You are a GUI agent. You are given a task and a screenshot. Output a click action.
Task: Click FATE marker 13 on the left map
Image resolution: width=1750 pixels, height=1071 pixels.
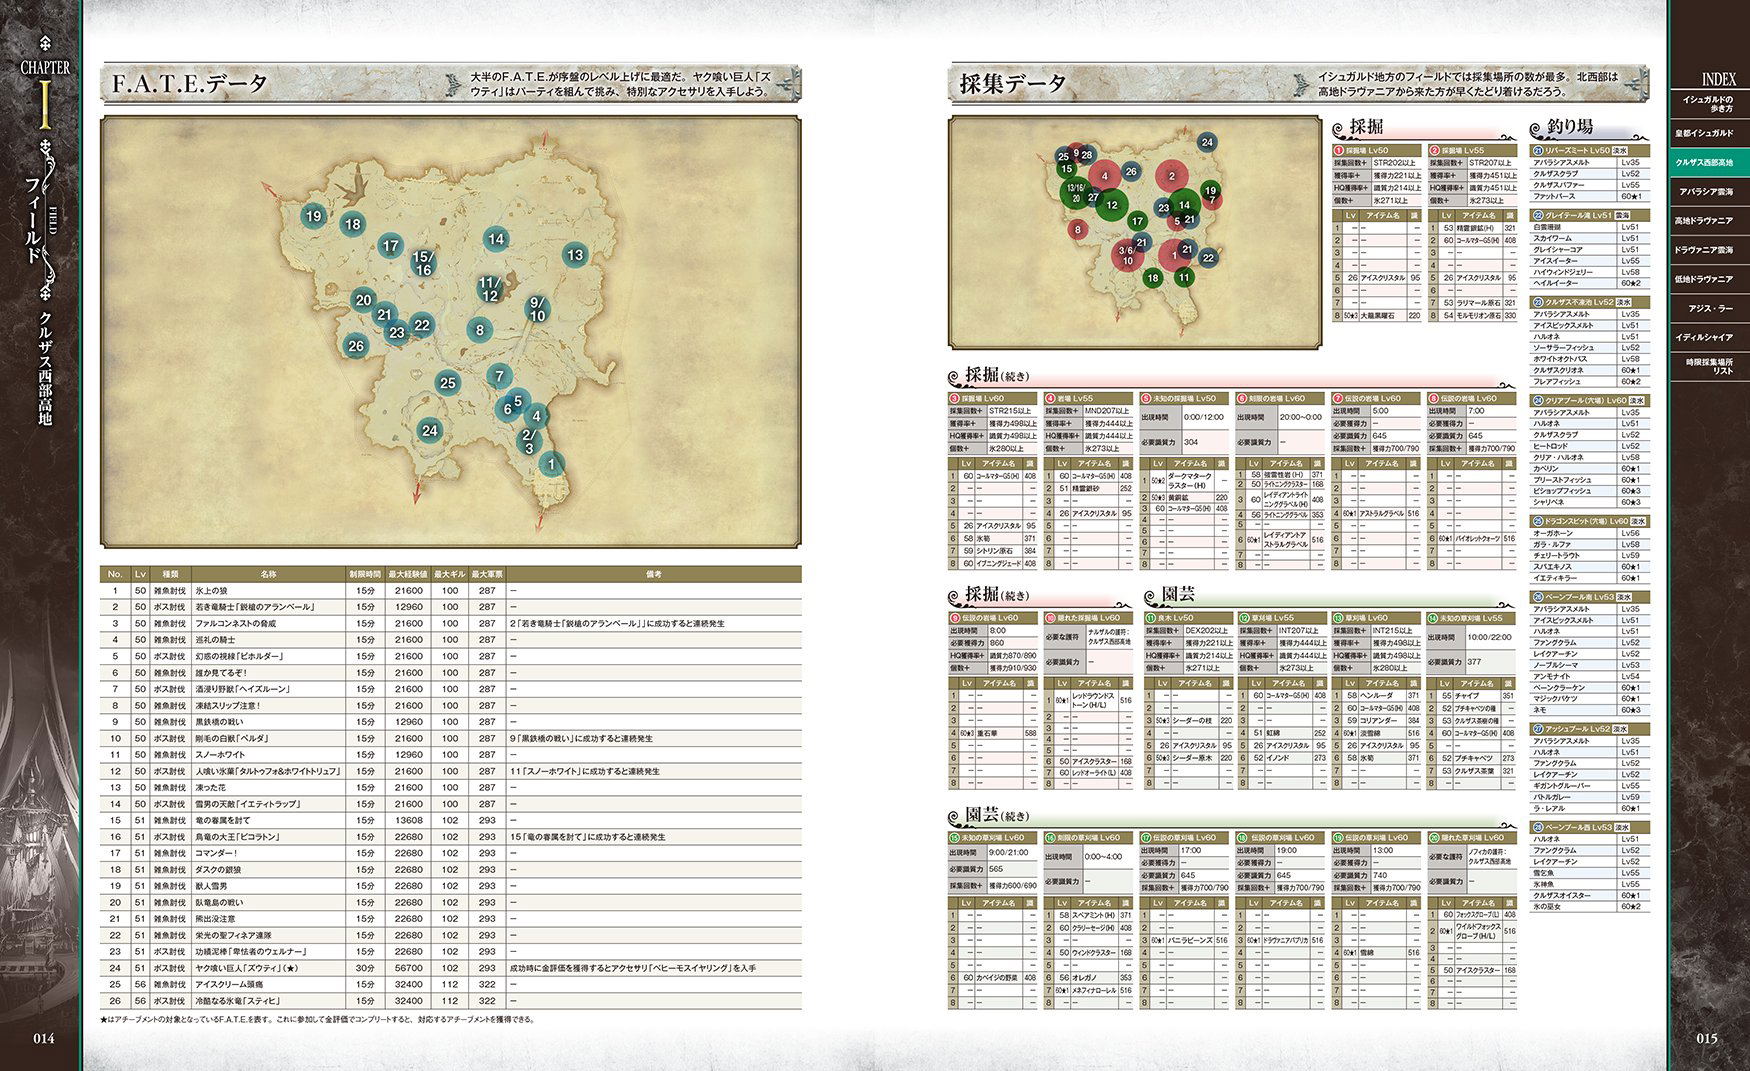pos(574,255)
